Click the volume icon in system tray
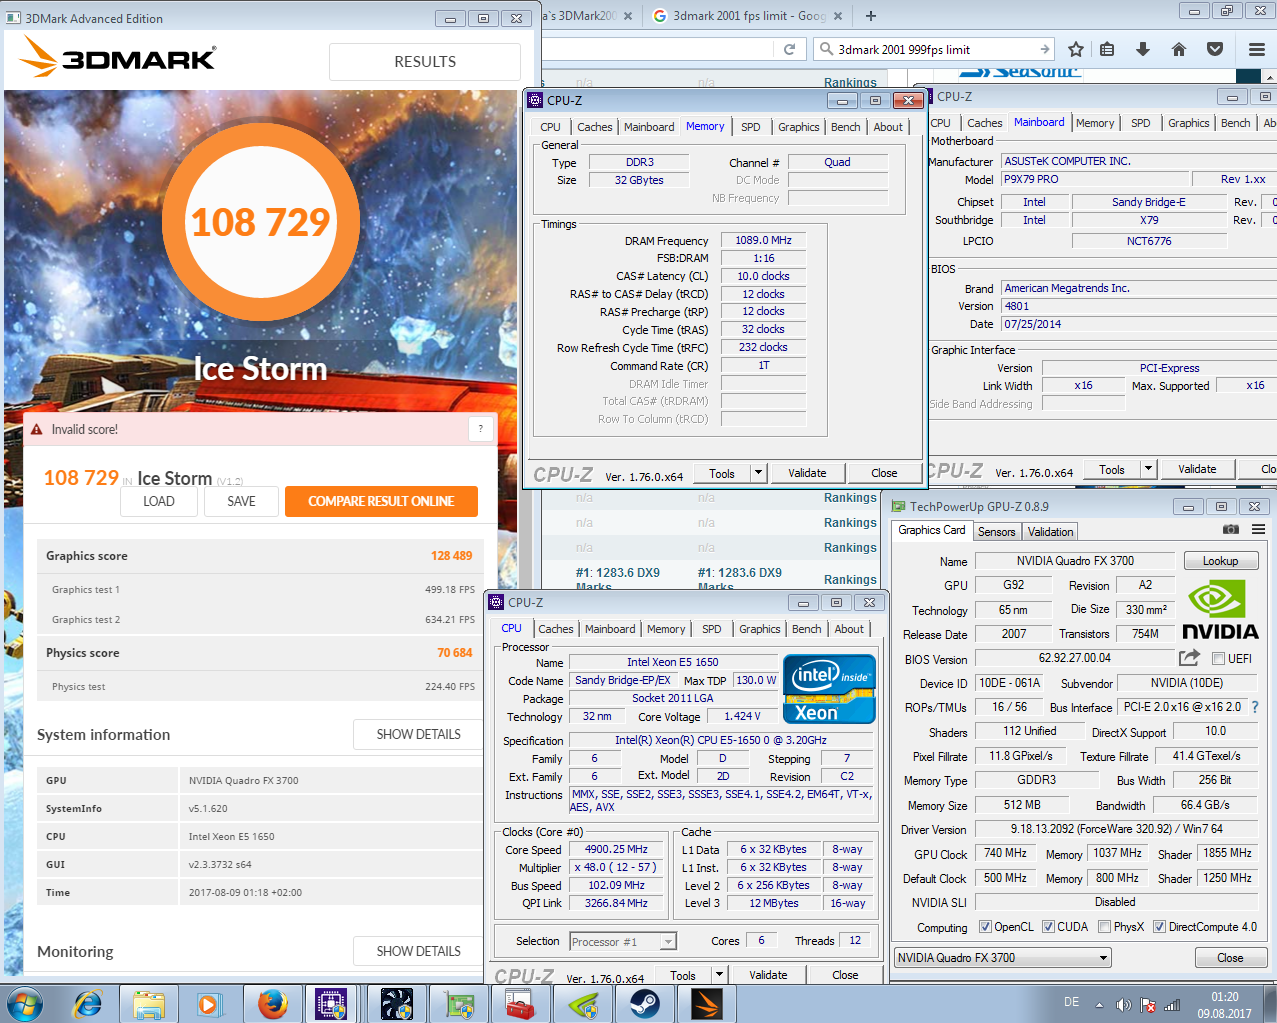This screenshot has height=1023, width=1277. coord(1123,1005)
